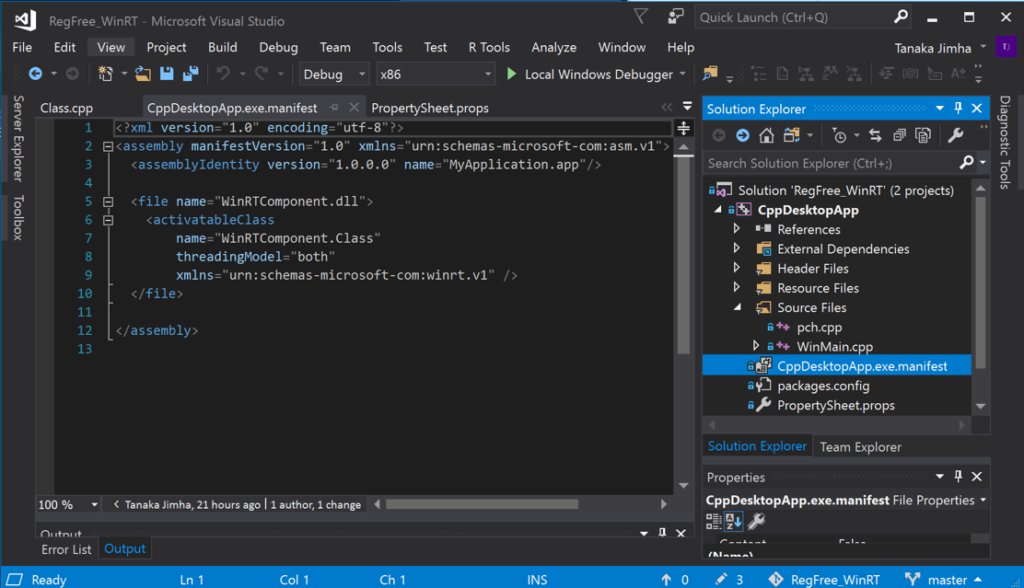Toggle Show All Files in Solution Explorer

922,136
